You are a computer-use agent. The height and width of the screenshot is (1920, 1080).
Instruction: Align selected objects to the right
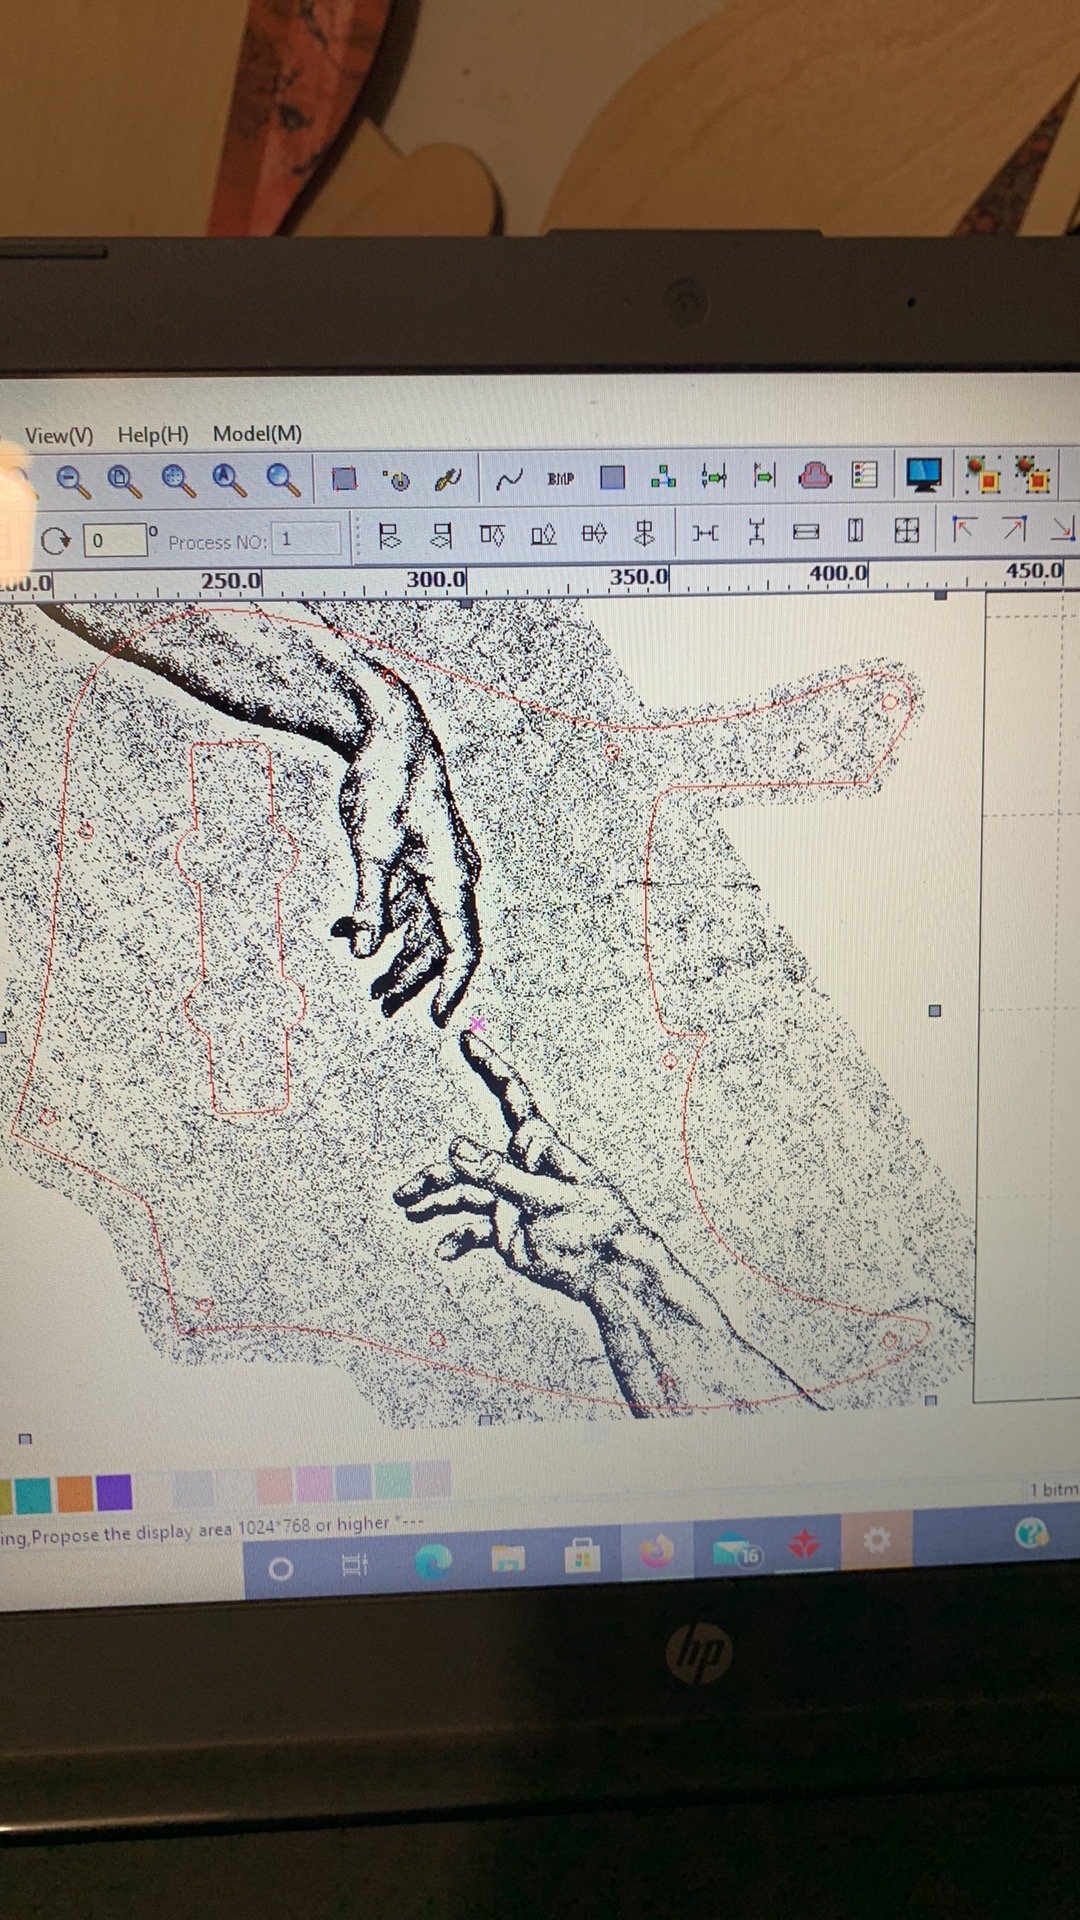click(441, 536)
